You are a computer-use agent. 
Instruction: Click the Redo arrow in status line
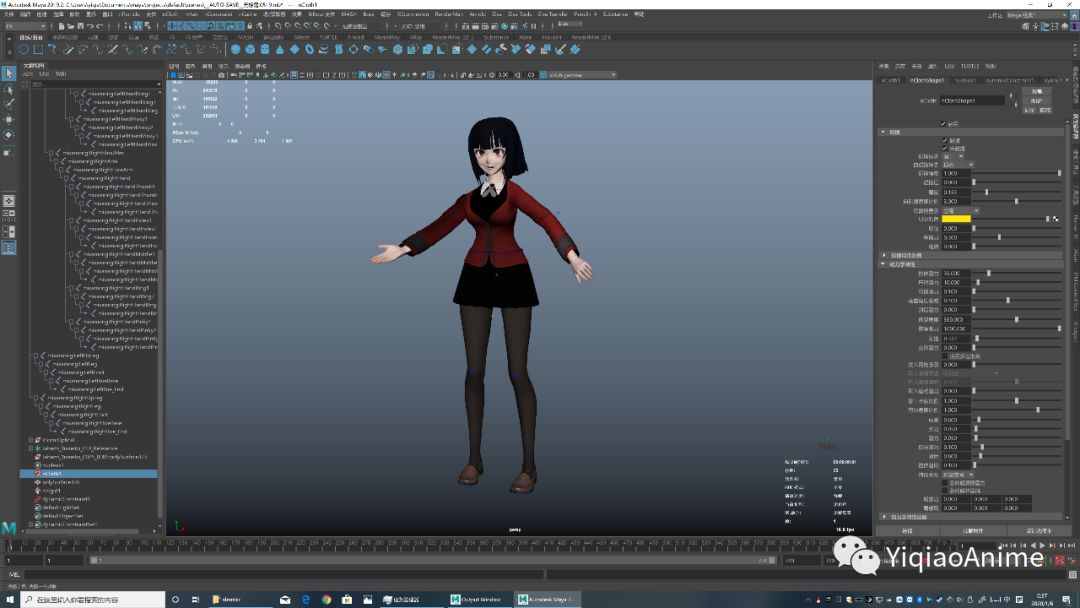tap(99, 26)
